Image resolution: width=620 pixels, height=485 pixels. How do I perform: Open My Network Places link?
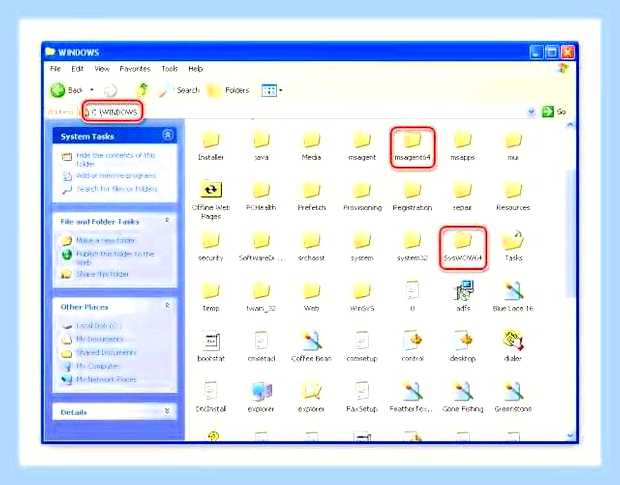[x=106, y=379]
